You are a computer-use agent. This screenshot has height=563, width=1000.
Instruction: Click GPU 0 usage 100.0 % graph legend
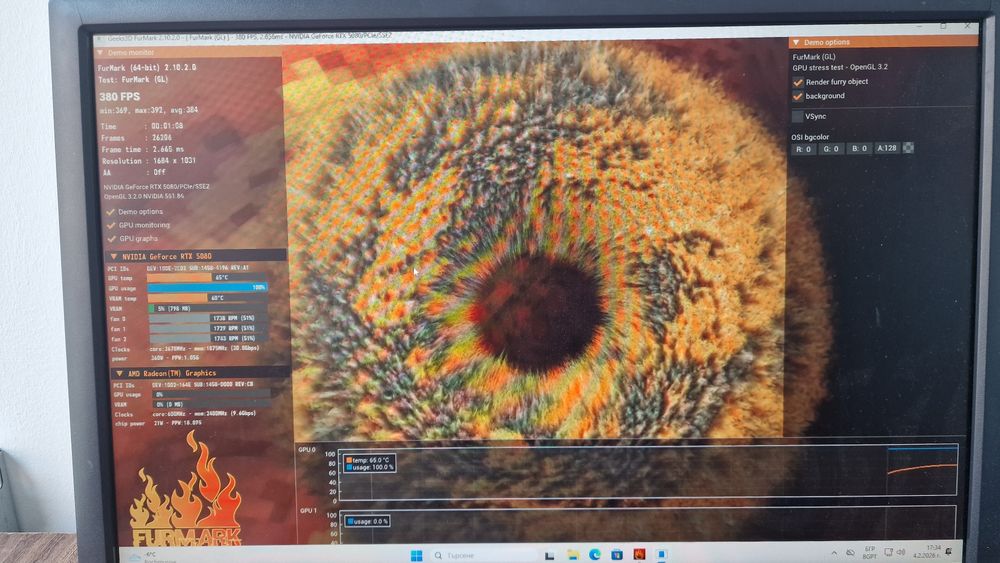point(369,467)
